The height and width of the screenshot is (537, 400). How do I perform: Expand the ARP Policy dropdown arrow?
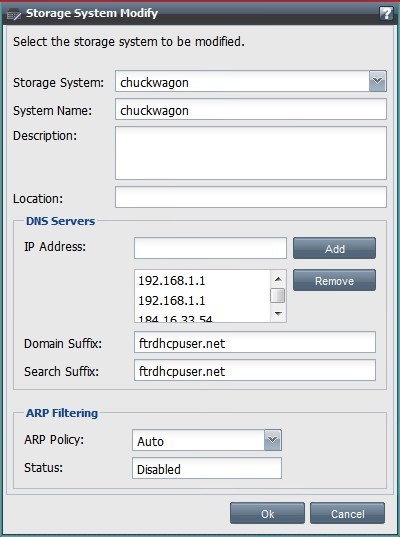tap(273, 440)
